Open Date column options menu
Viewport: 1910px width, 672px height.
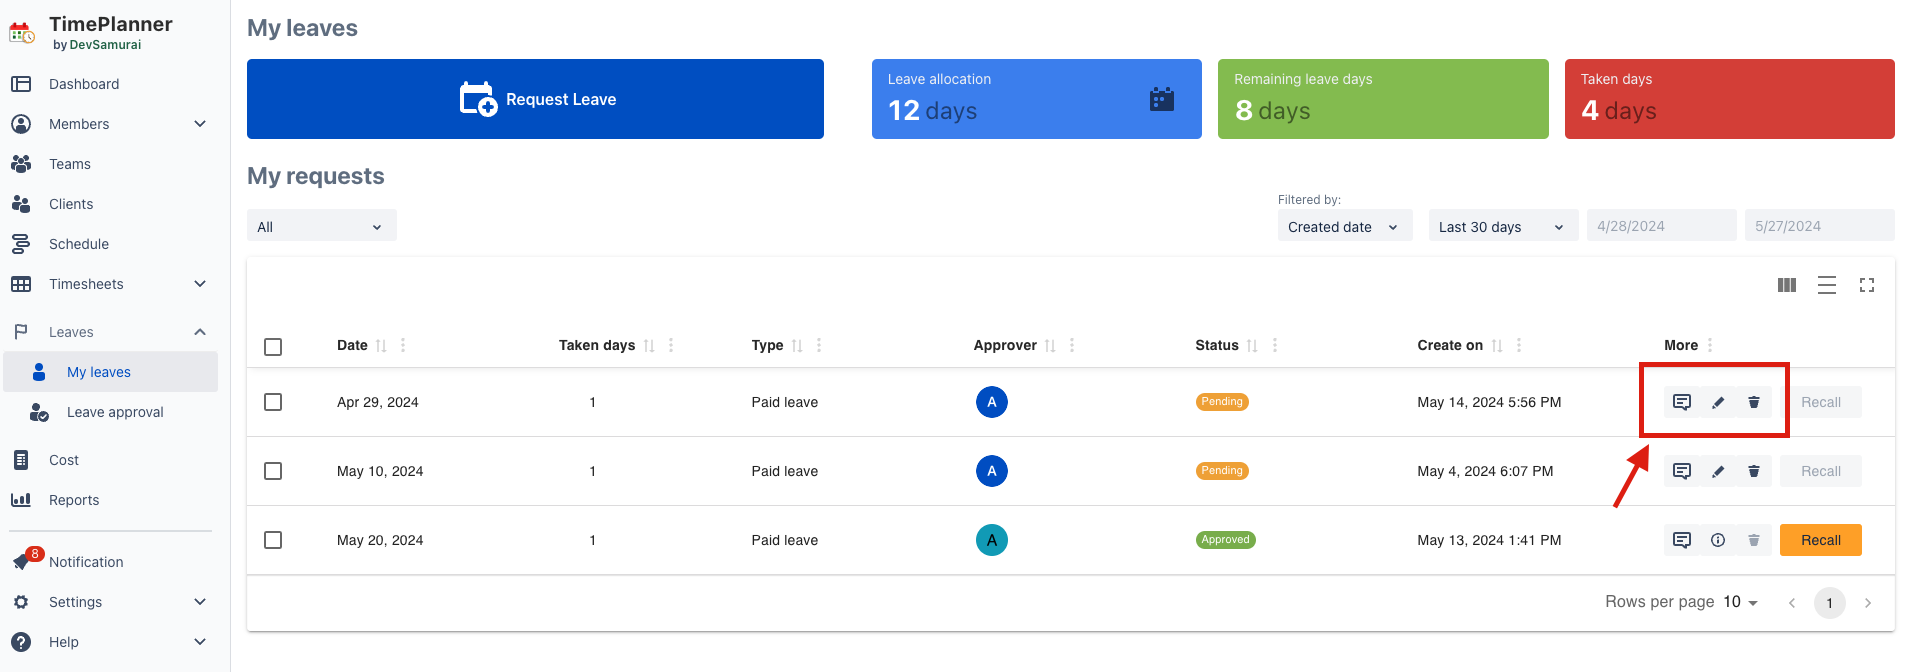(x=403, y=345)
